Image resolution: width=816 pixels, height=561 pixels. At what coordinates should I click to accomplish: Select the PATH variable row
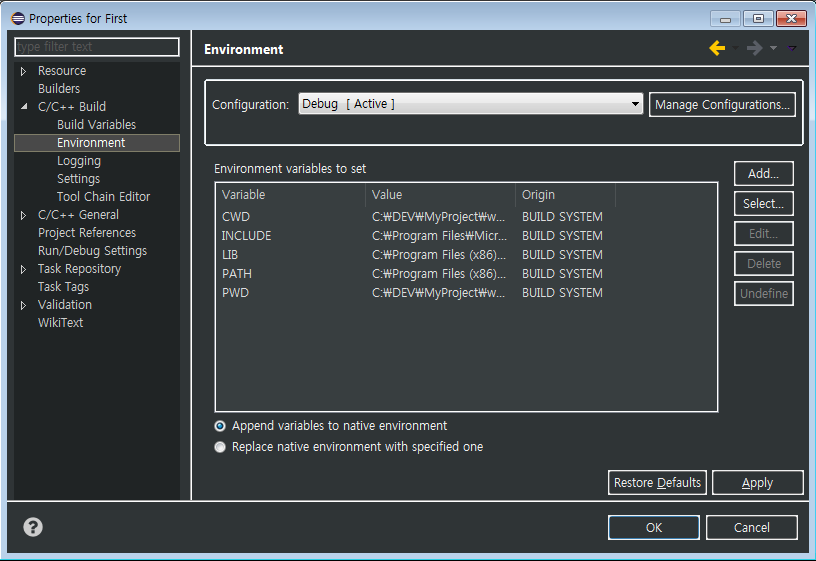[x=466, y=274]
